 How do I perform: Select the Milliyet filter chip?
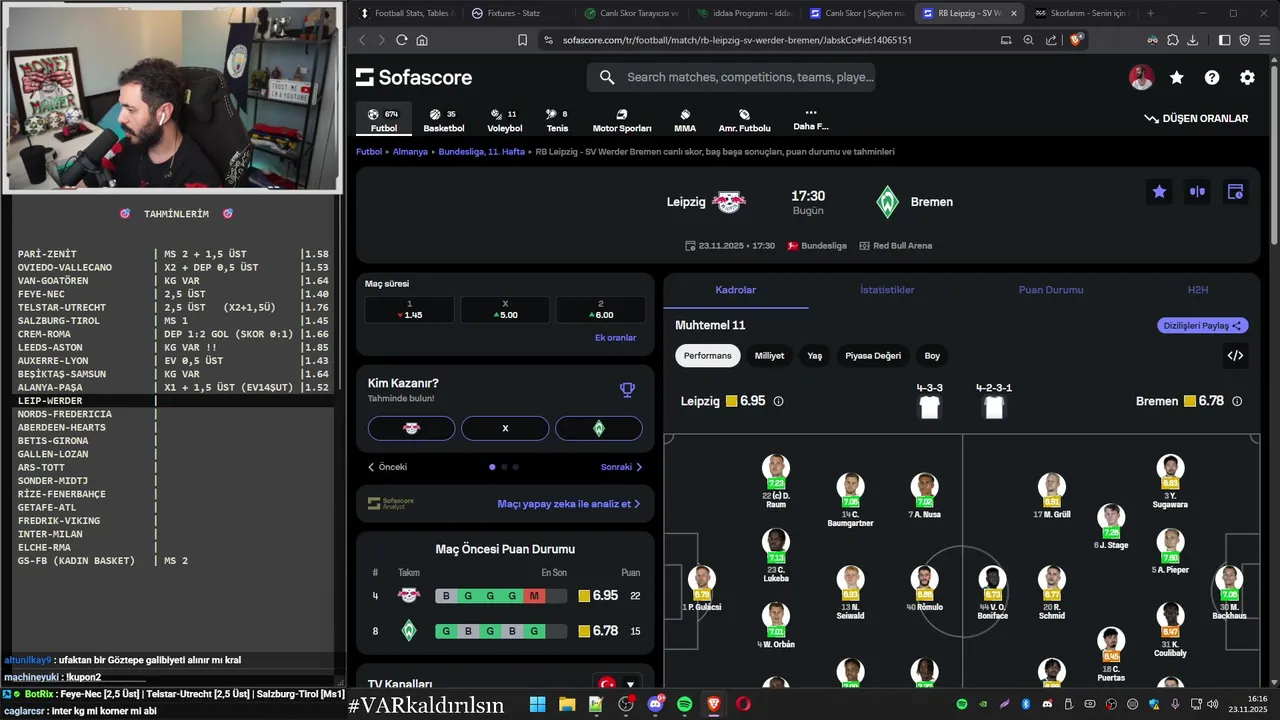(x=769, y=356)
